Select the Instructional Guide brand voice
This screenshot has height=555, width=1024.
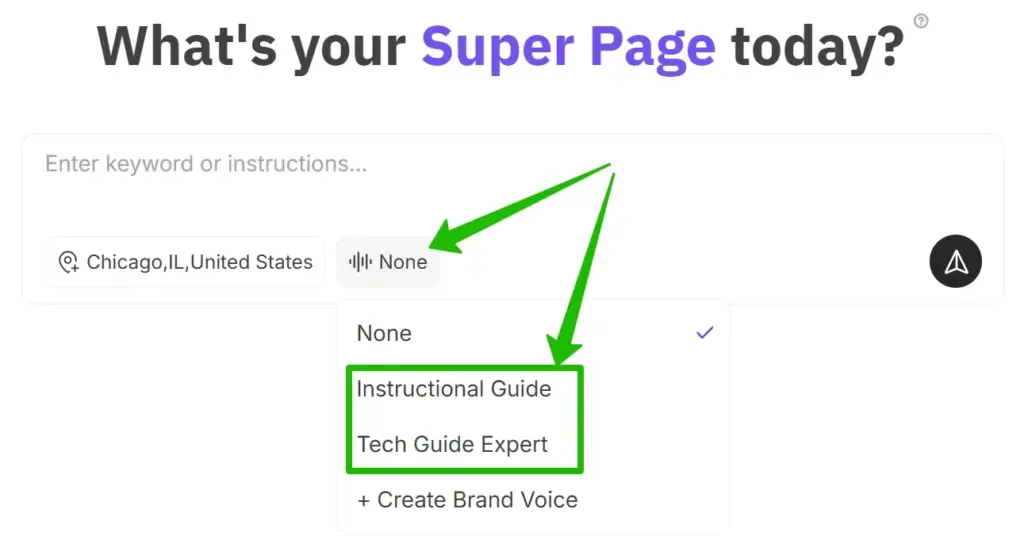[x=454, y=389]
